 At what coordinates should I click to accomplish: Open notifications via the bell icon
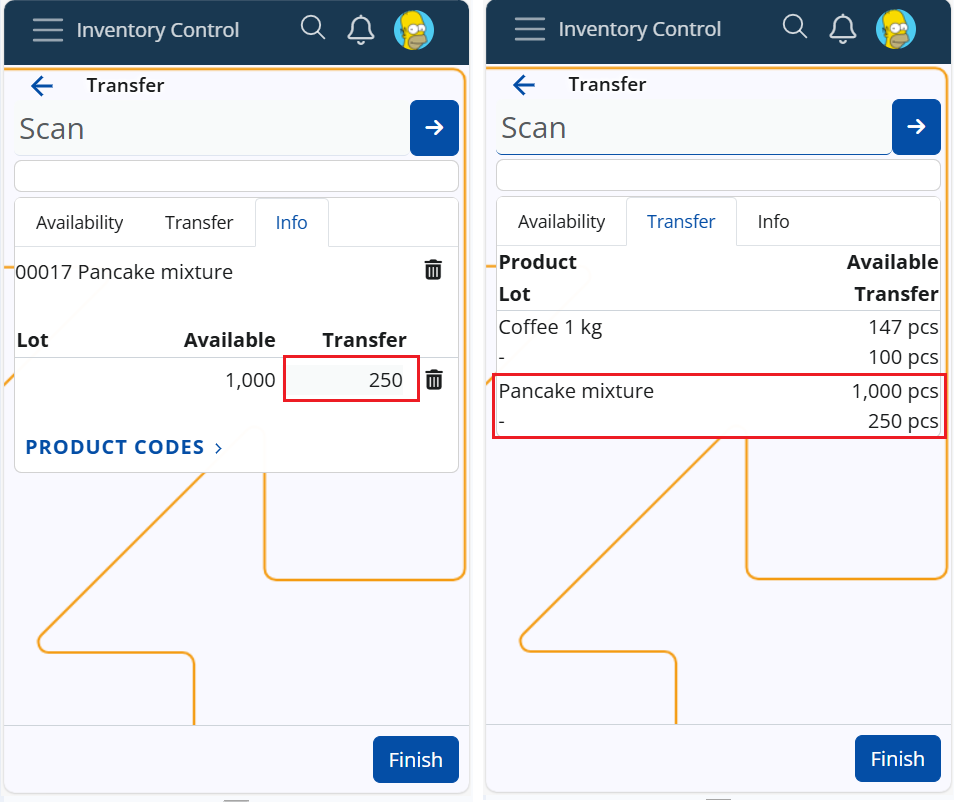pos(360,28)
